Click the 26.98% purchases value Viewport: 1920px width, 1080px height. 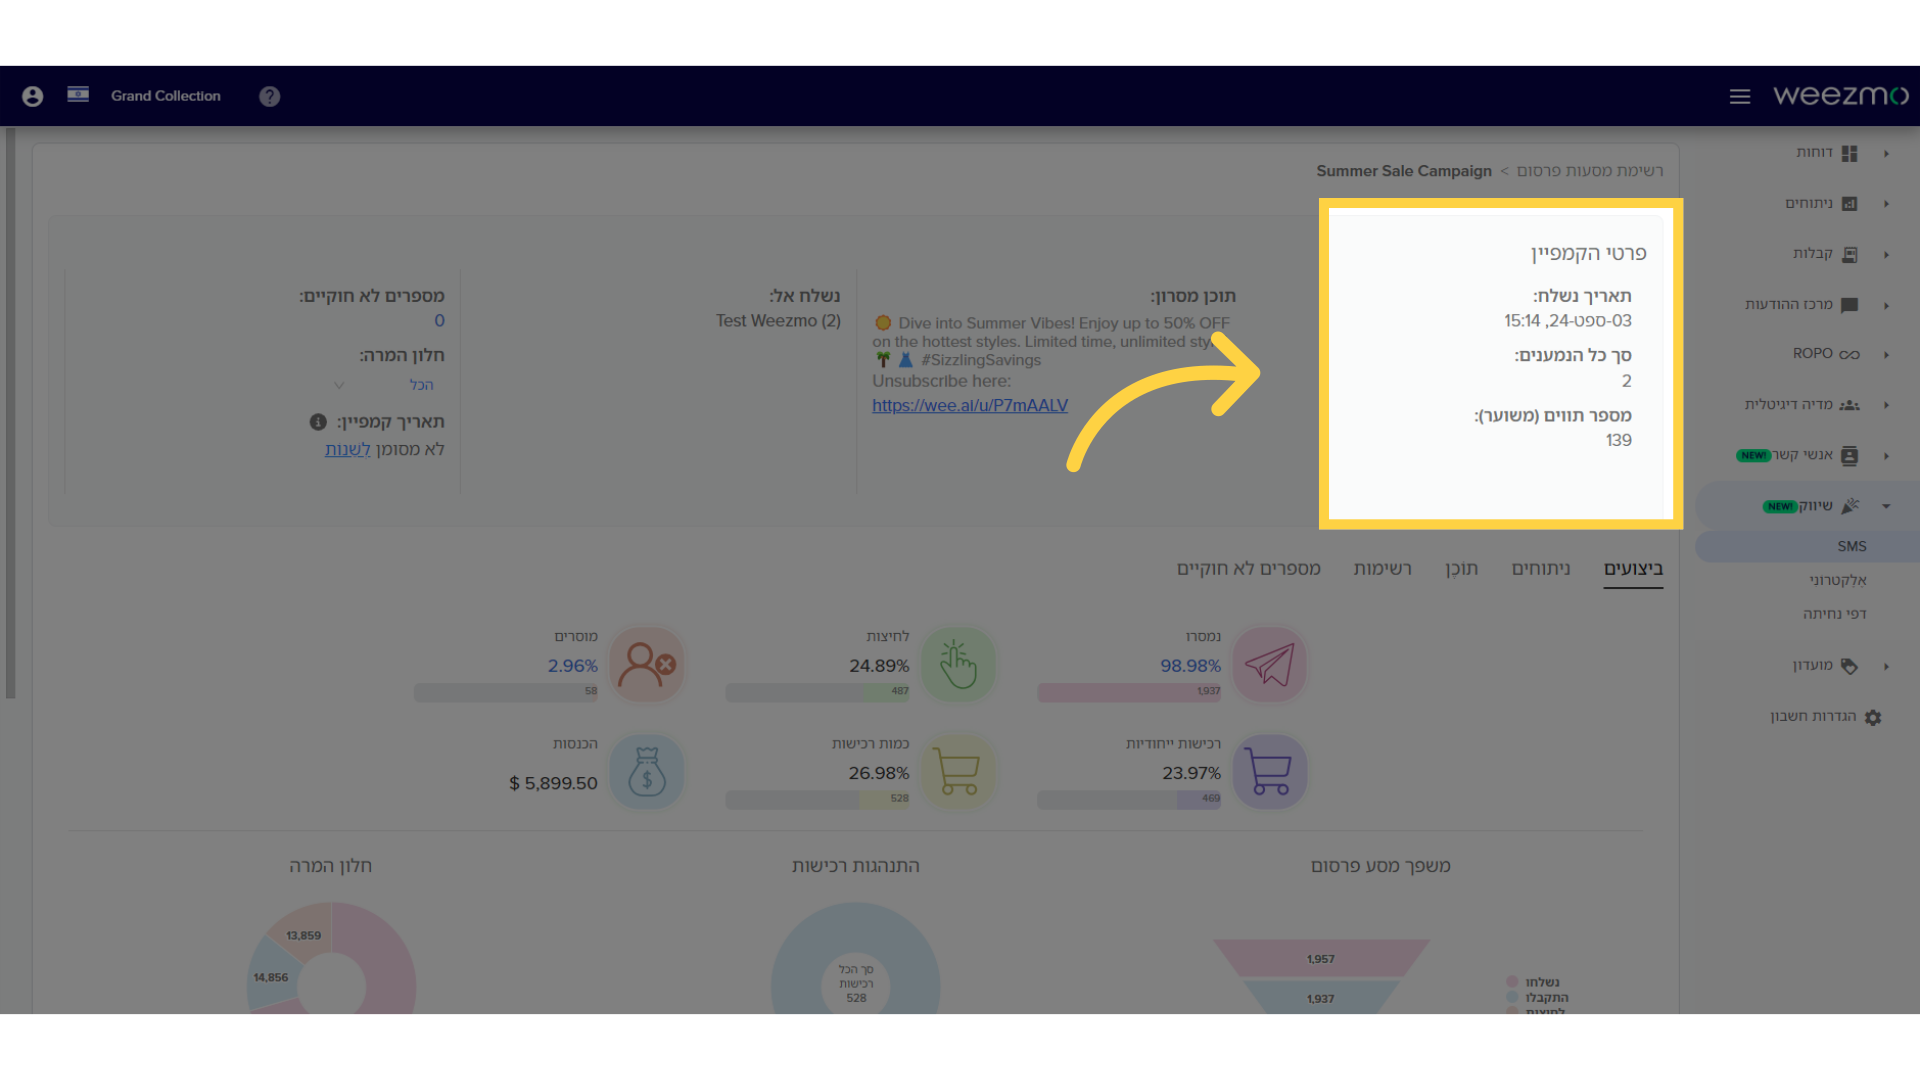click(879, 774)
